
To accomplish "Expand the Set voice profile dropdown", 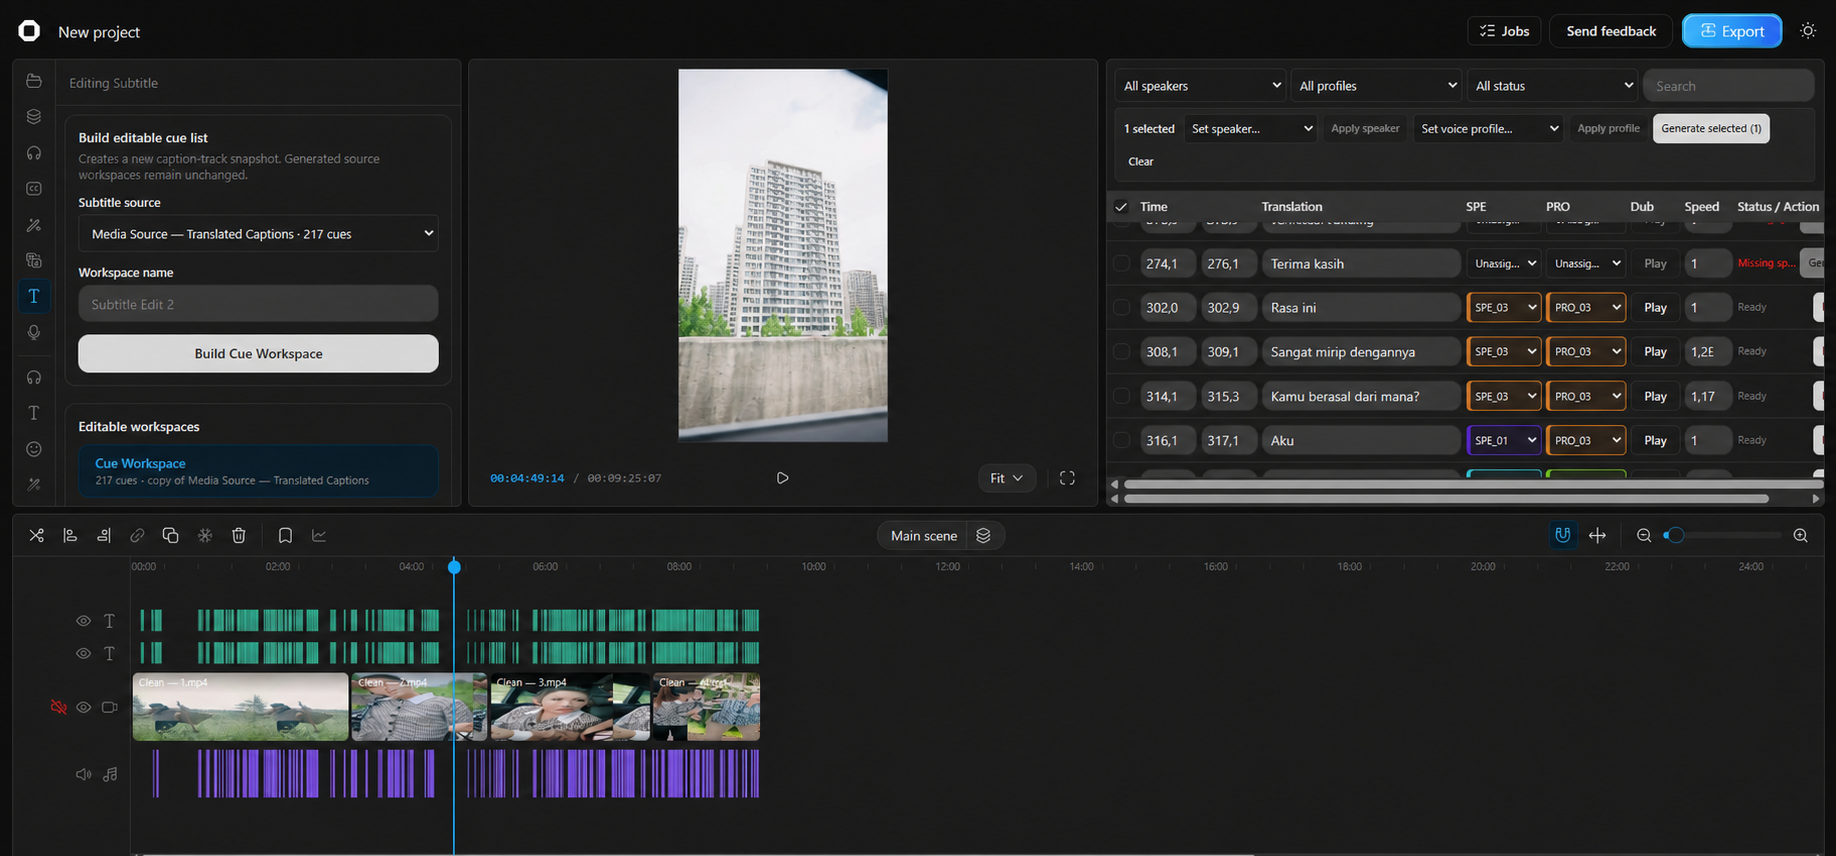I will coord(1488,128).
